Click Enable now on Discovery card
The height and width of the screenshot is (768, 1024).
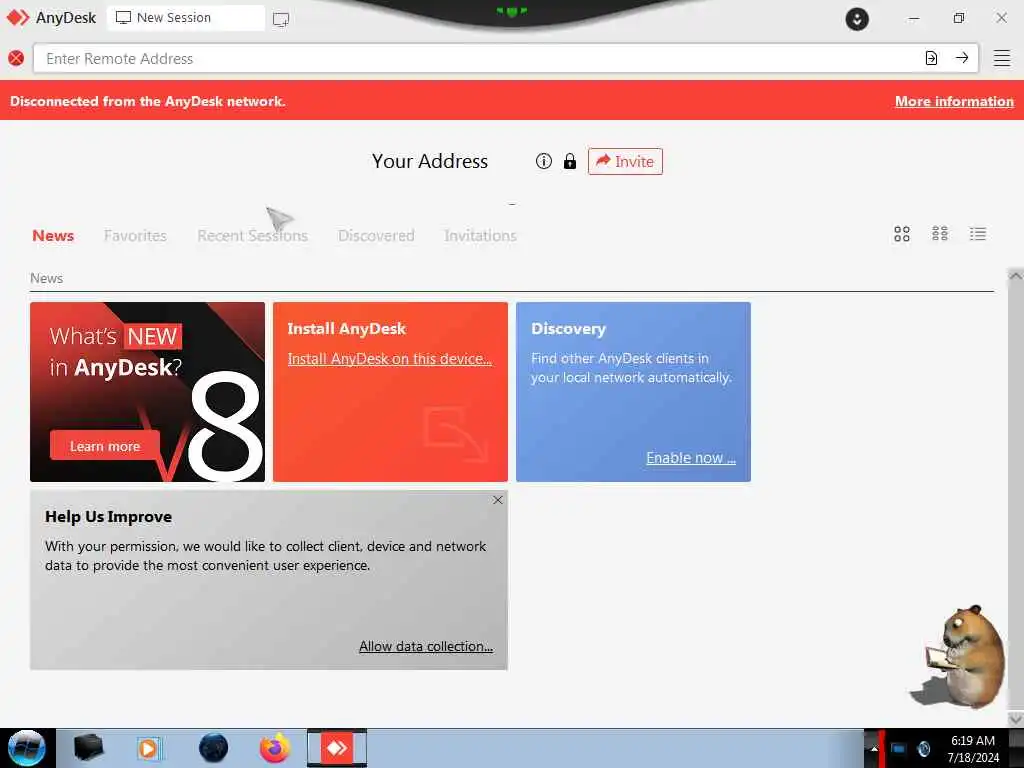tap(691, 458)
